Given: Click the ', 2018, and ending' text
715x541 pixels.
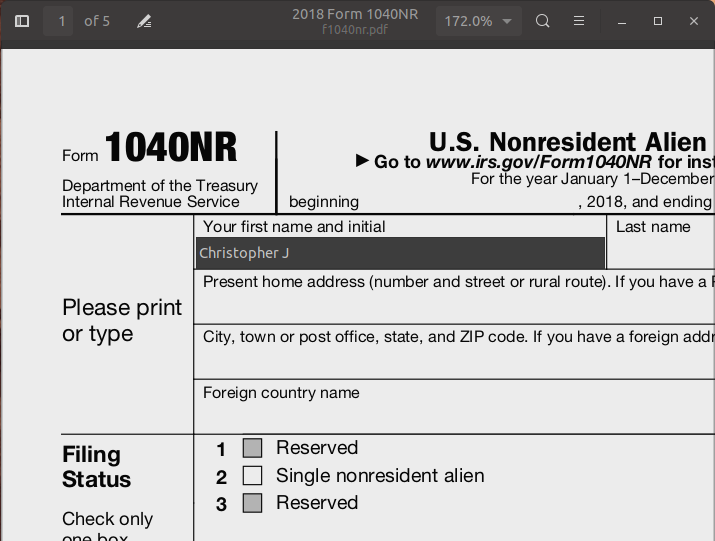Looking at the screenshot, I should pyautogui.click(x=645, y=202).
